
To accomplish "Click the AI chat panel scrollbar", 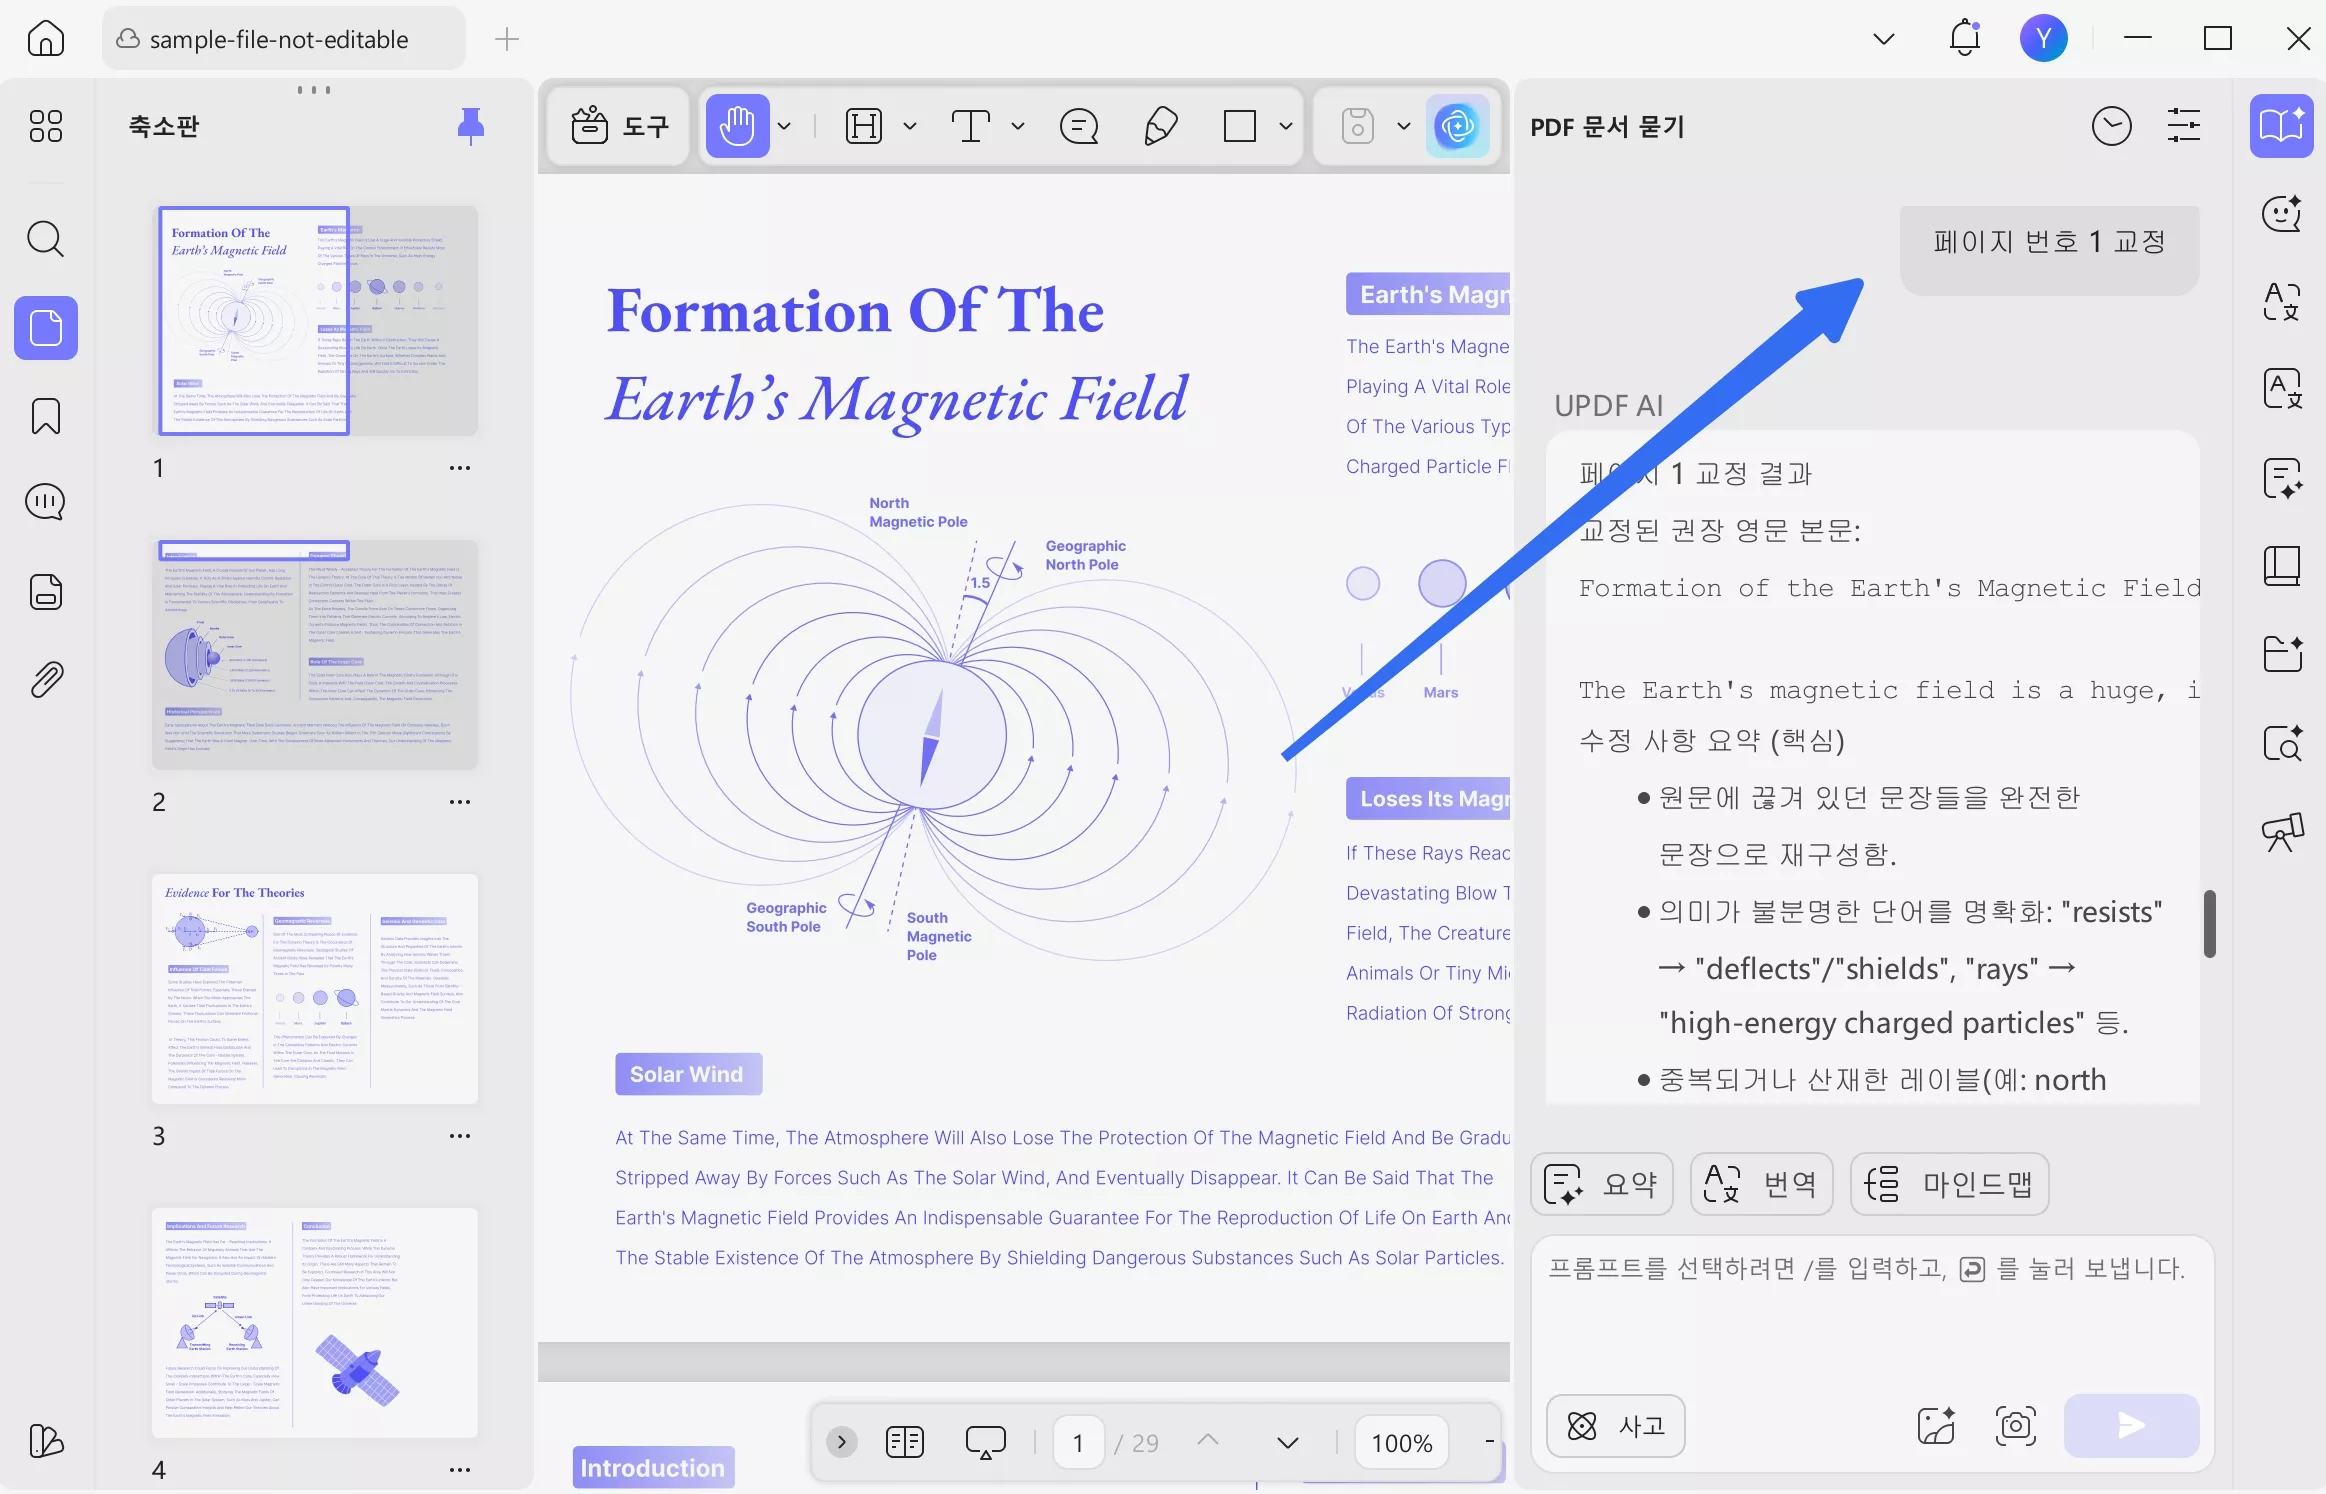I will 2210,923.
